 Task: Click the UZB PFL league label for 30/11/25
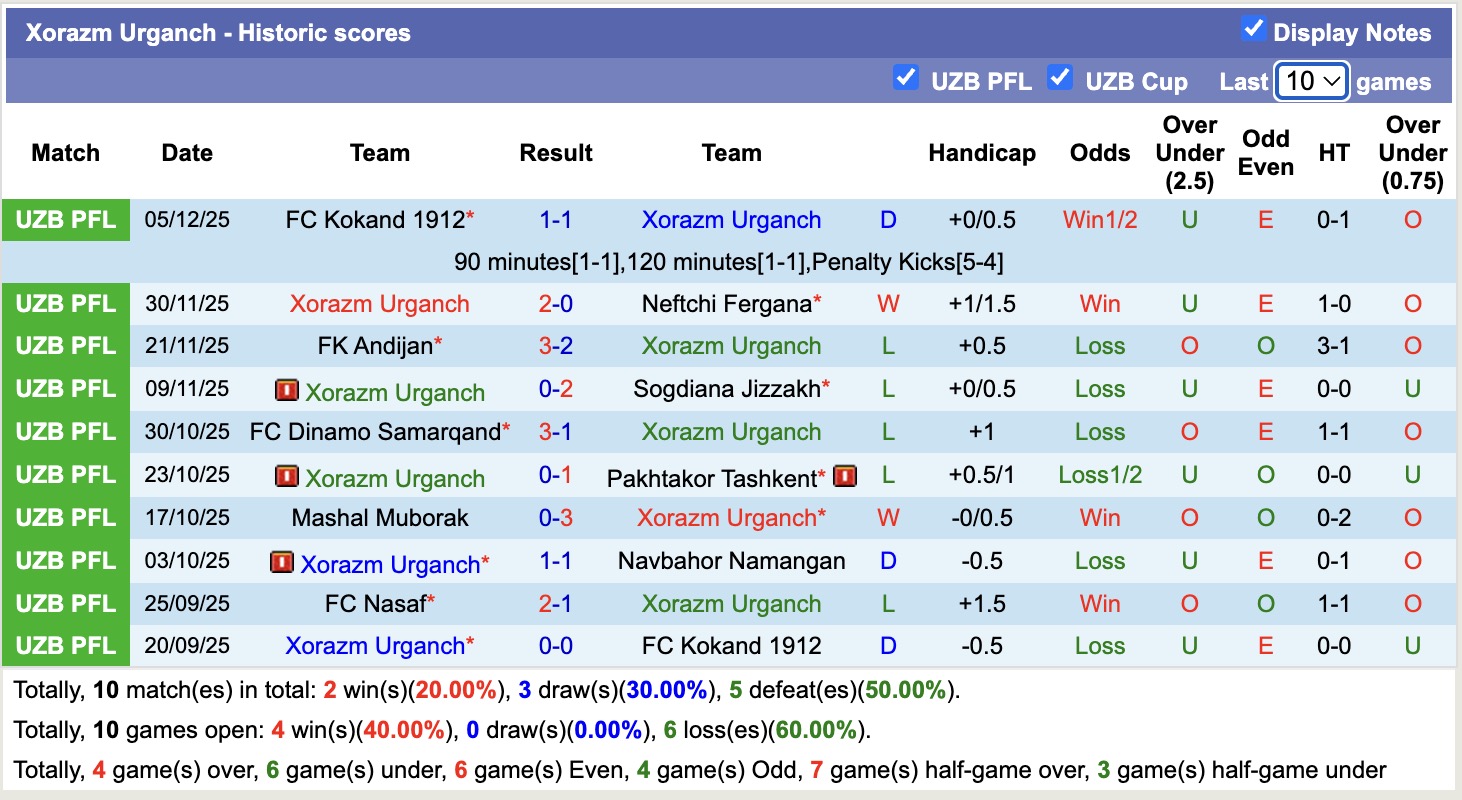pyautogui.click(x=66, y=304)
